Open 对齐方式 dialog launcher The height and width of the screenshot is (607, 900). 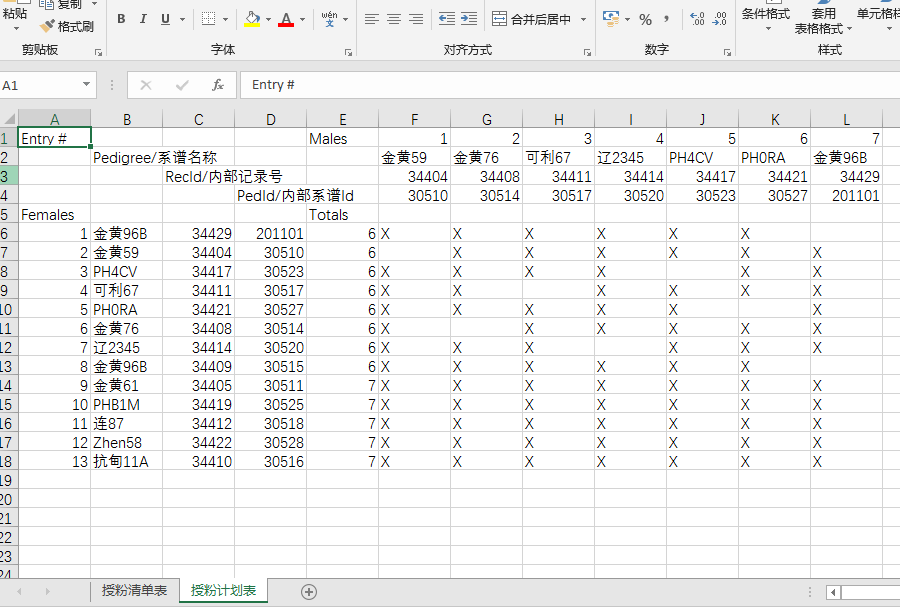(x=587, y=52)
